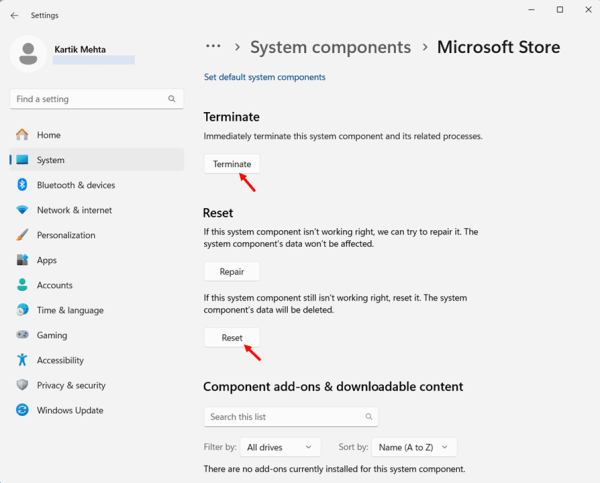The image size is (600, 483).
Task: Click the Terminate section heading
Action: (232, 117)
